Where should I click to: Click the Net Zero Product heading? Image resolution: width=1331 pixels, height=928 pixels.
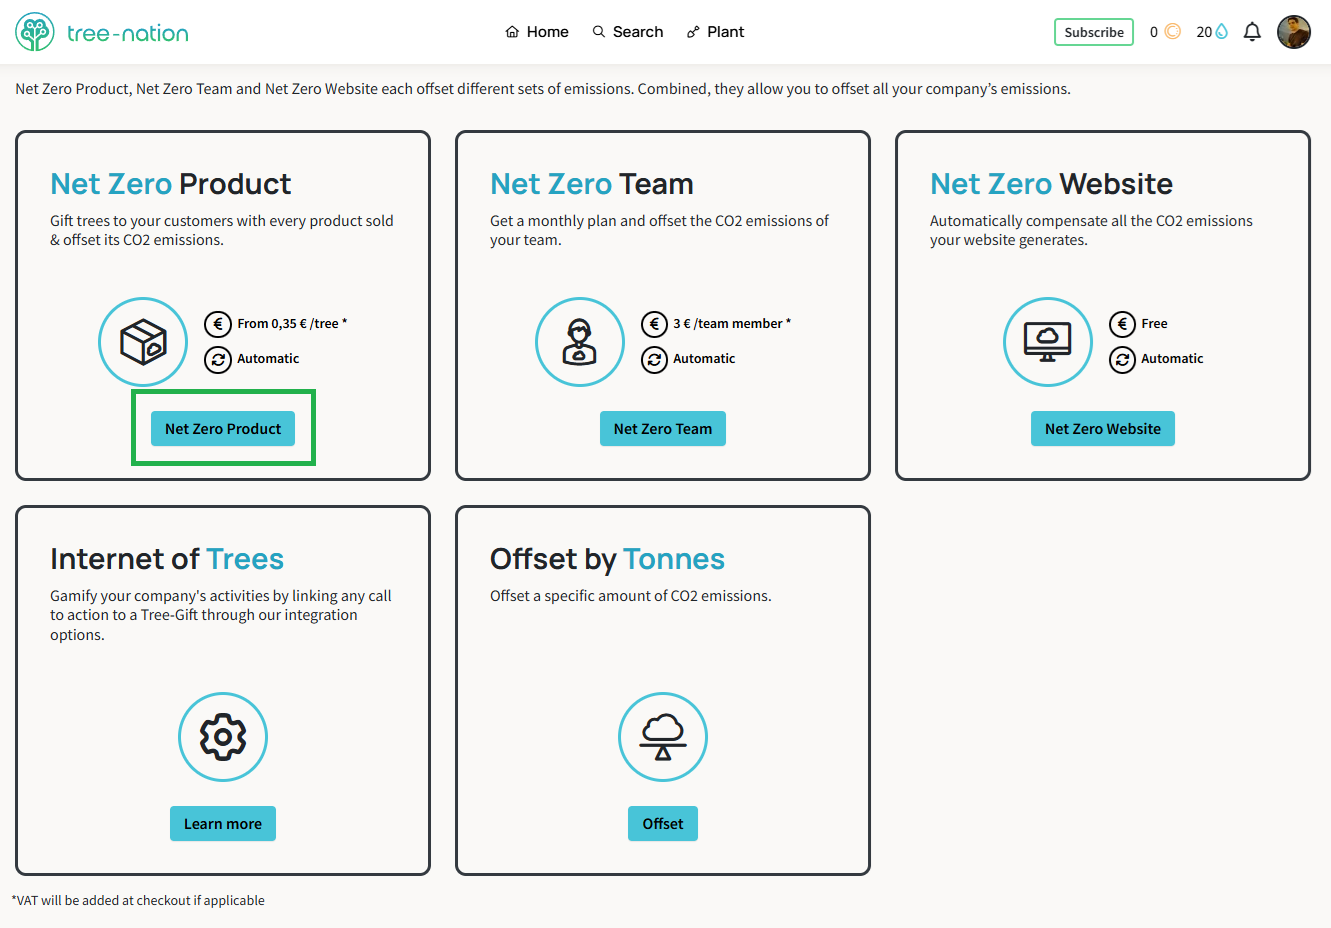pyautogui.click(x=171, y=184)
